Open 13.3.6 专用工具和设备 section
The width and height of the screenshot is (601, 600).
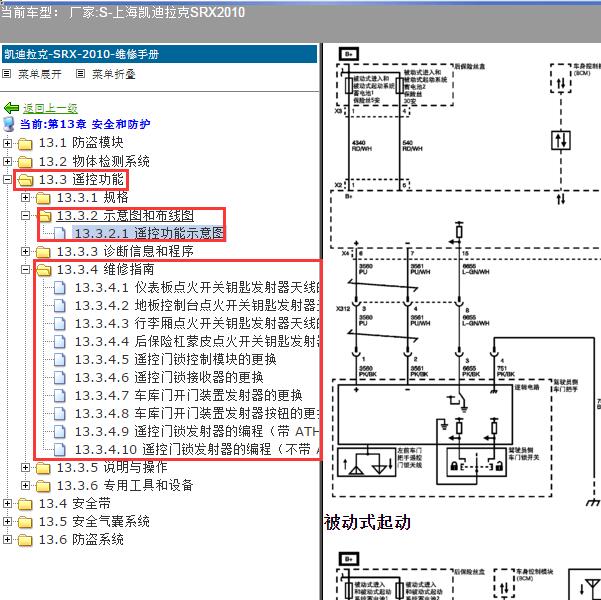pos(125,485)
